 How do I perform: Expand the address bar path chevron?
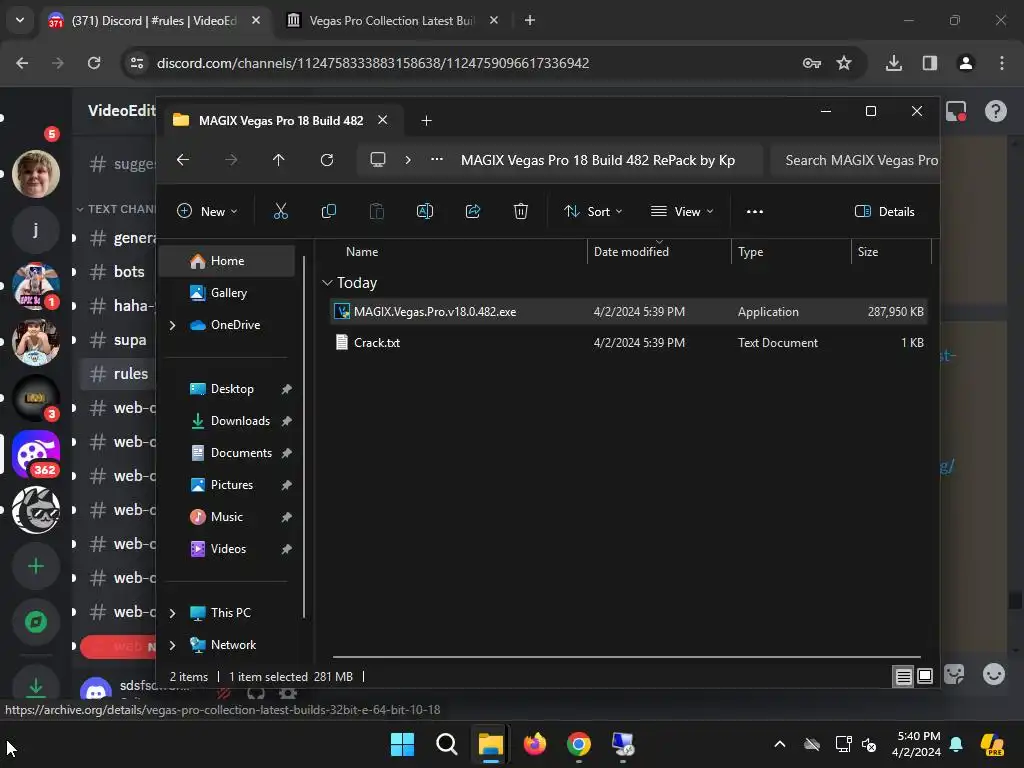pyautogui.click(x=408, y=159)
